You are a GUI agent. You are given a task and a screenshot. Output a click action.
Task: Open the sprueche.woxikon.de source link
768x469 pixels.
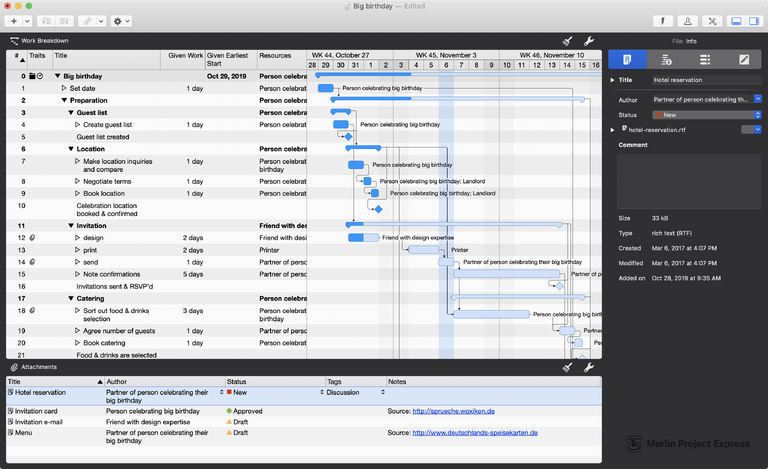455,411
